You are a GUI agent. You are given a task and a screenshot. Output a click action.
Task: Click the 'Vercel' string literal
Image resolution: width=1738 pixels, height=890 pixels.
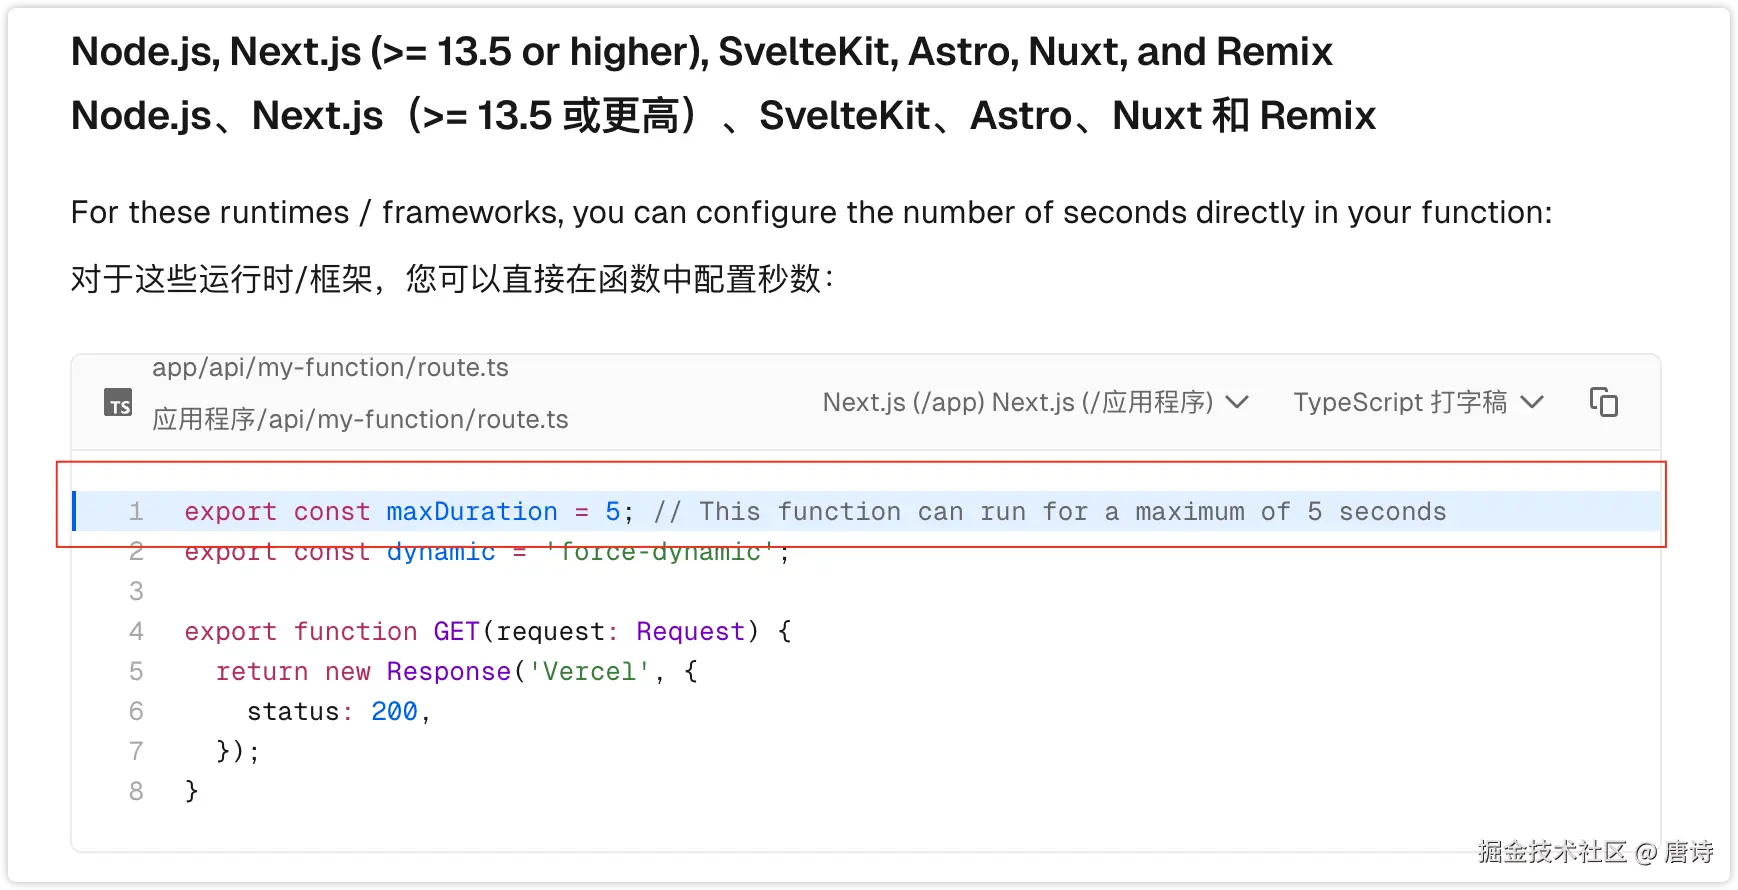[x=589, y=672]
